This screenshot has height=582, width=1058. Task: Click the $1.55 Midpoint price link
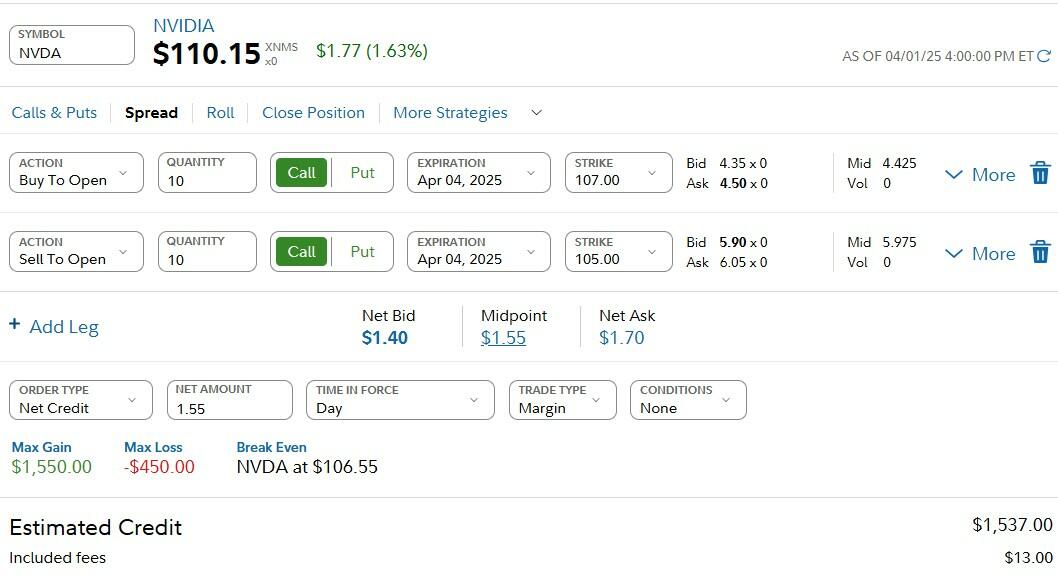(503, 338)
